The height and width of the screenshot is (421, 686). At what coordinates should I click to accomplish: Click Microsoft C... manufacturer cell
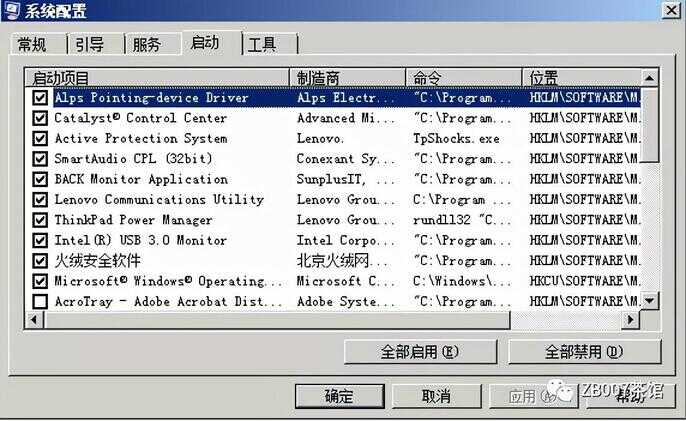pos(345,281)
